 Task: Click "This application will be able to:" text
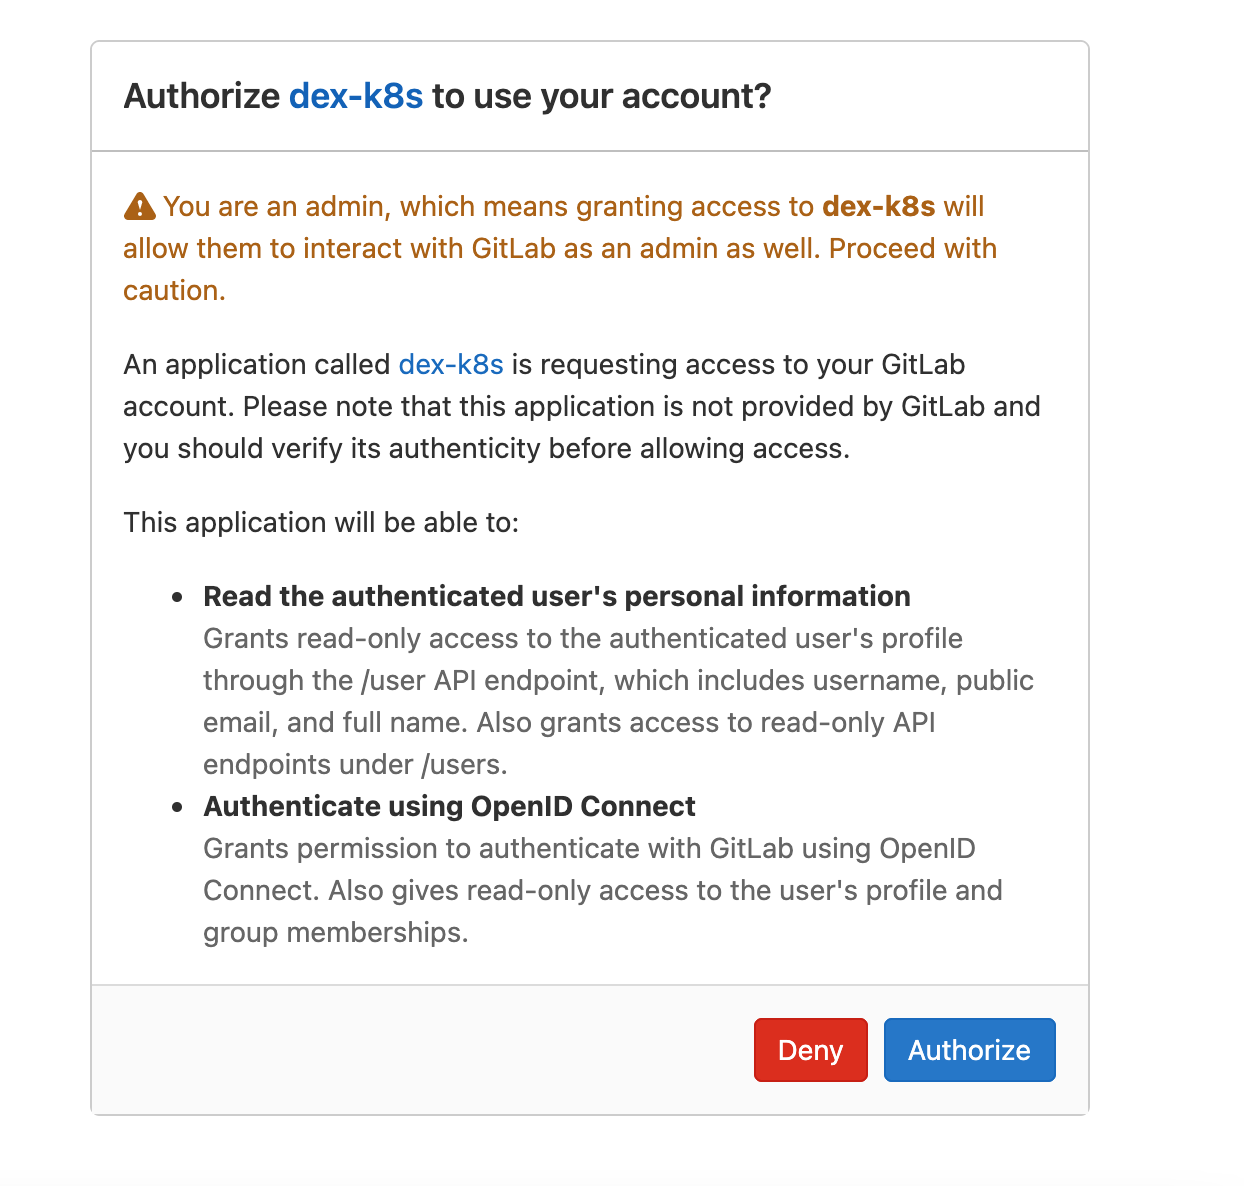321,522
